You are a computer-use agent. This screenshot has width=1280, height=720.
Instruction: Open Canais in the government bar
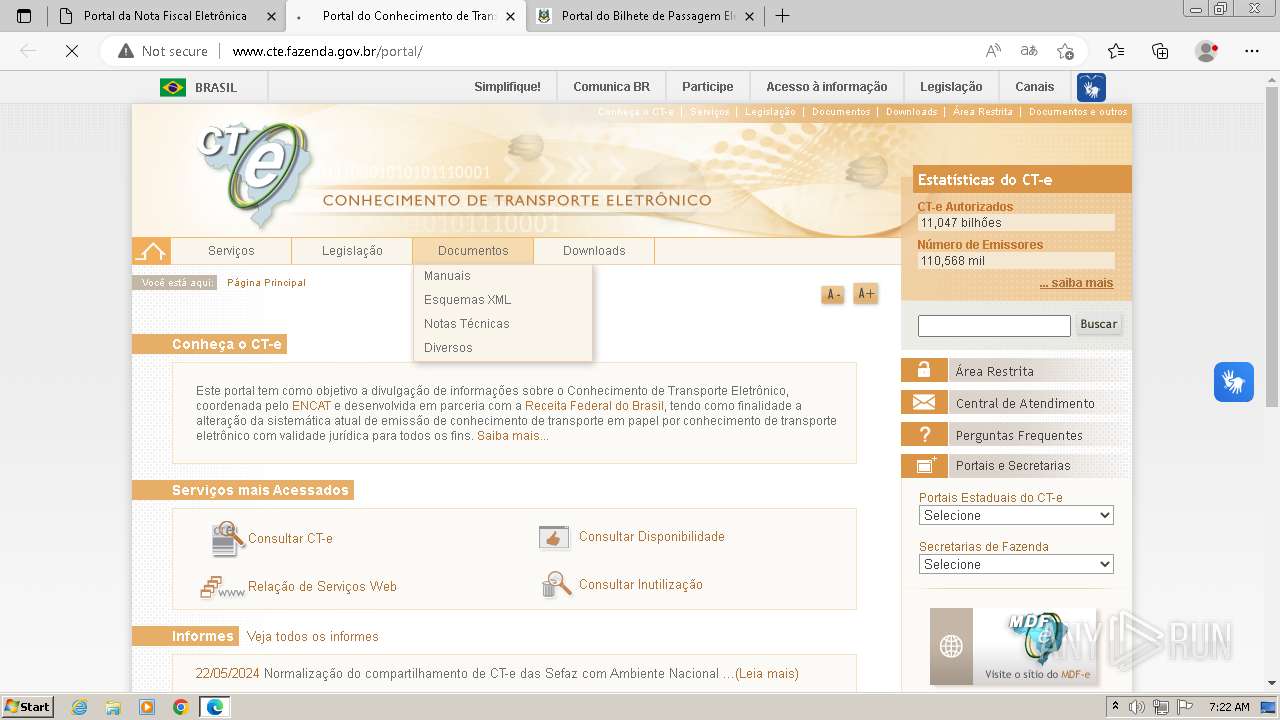(1035, 87)
